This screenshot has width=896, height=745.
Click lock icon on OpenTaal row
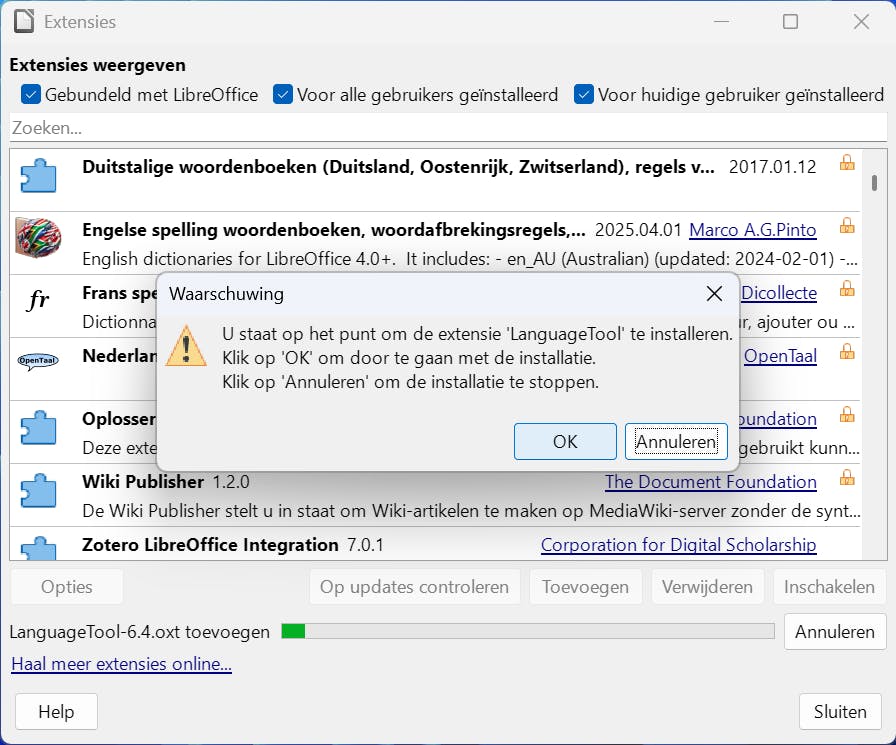point(847,351)
